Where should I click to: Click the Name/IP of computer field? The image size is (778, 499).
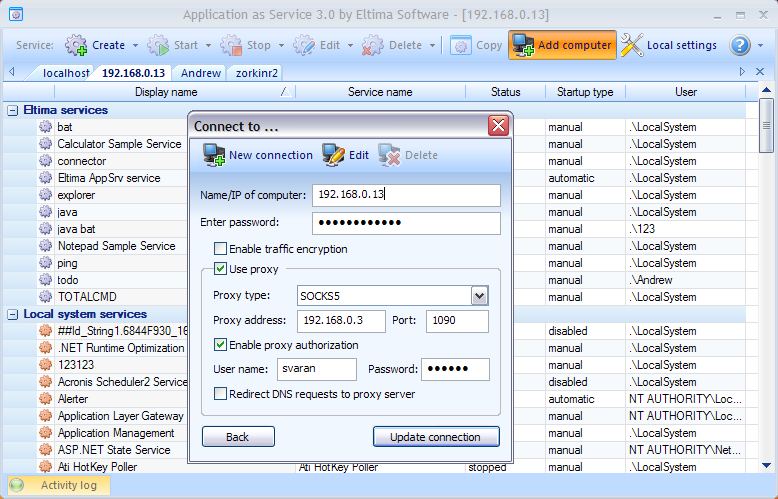point(406,195)
